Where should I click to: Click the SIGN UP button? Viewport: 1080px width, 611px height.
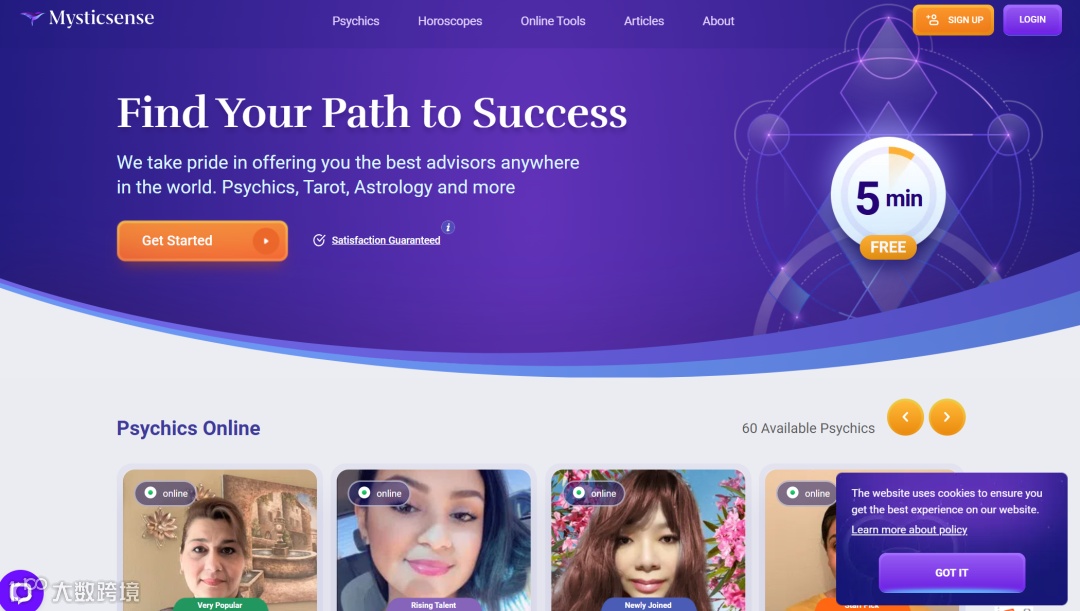coord(953,20)
